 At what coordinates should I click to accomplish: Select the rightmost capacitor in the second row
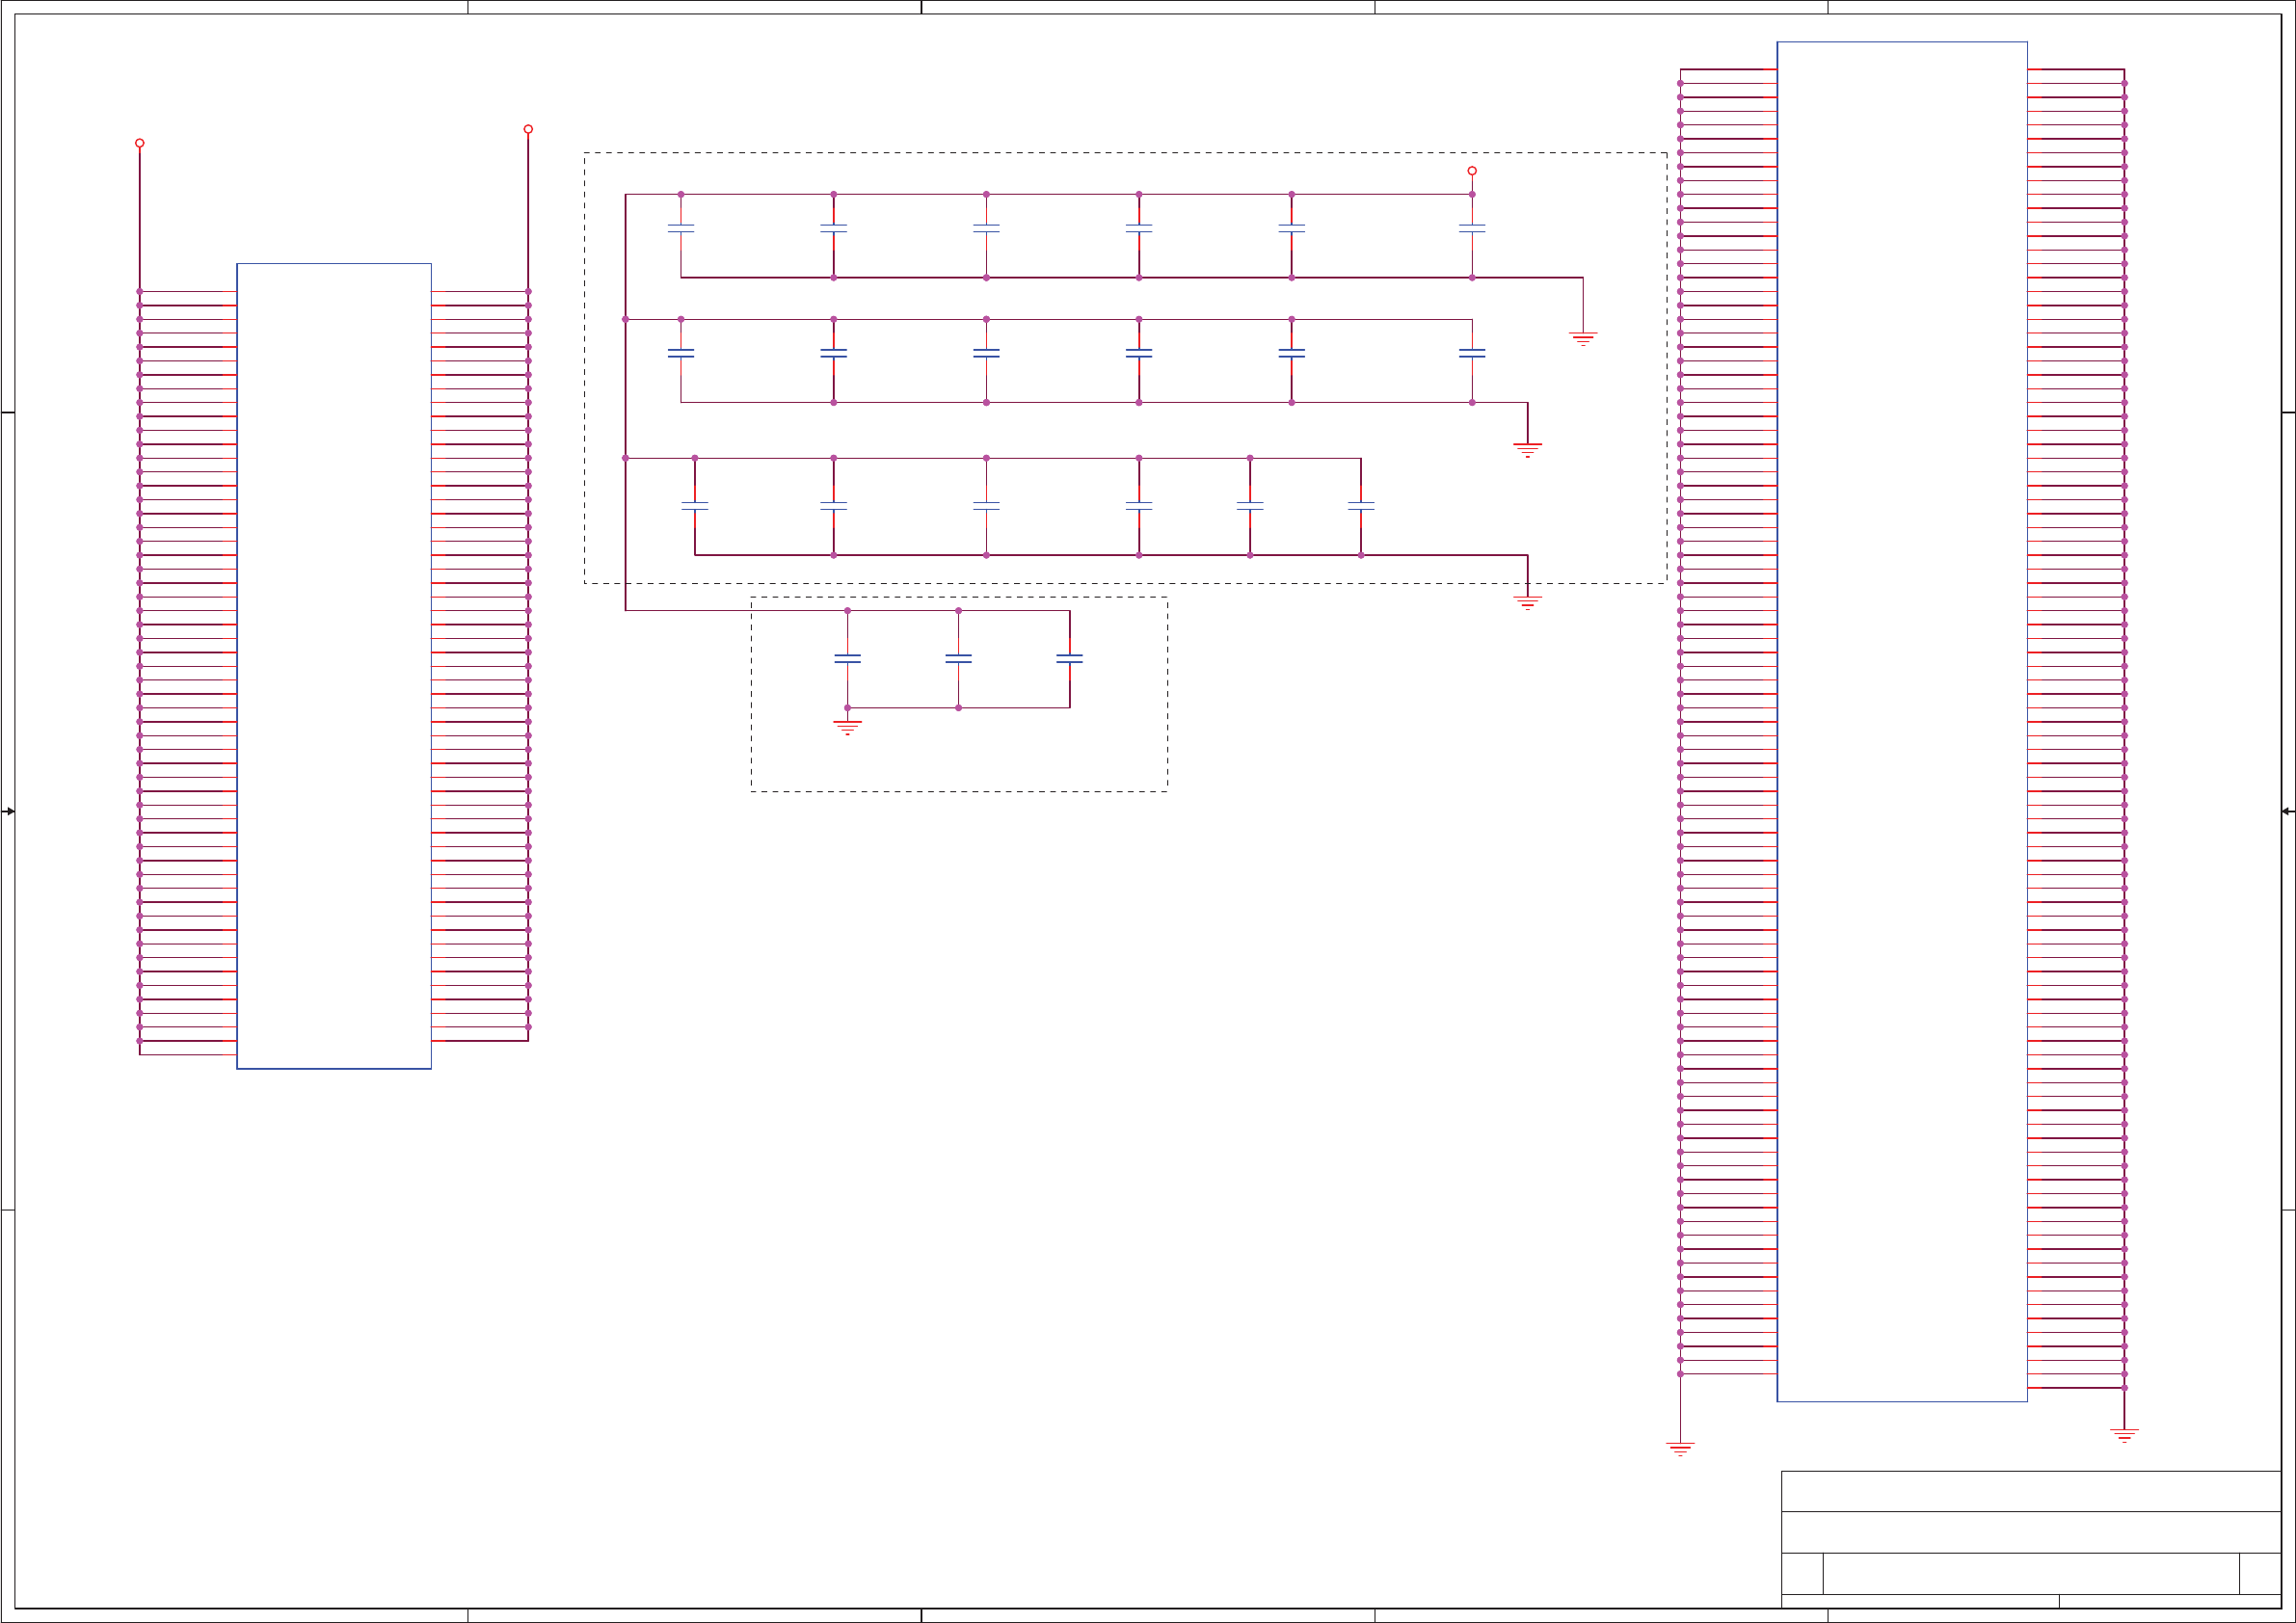pos(1472,354)
